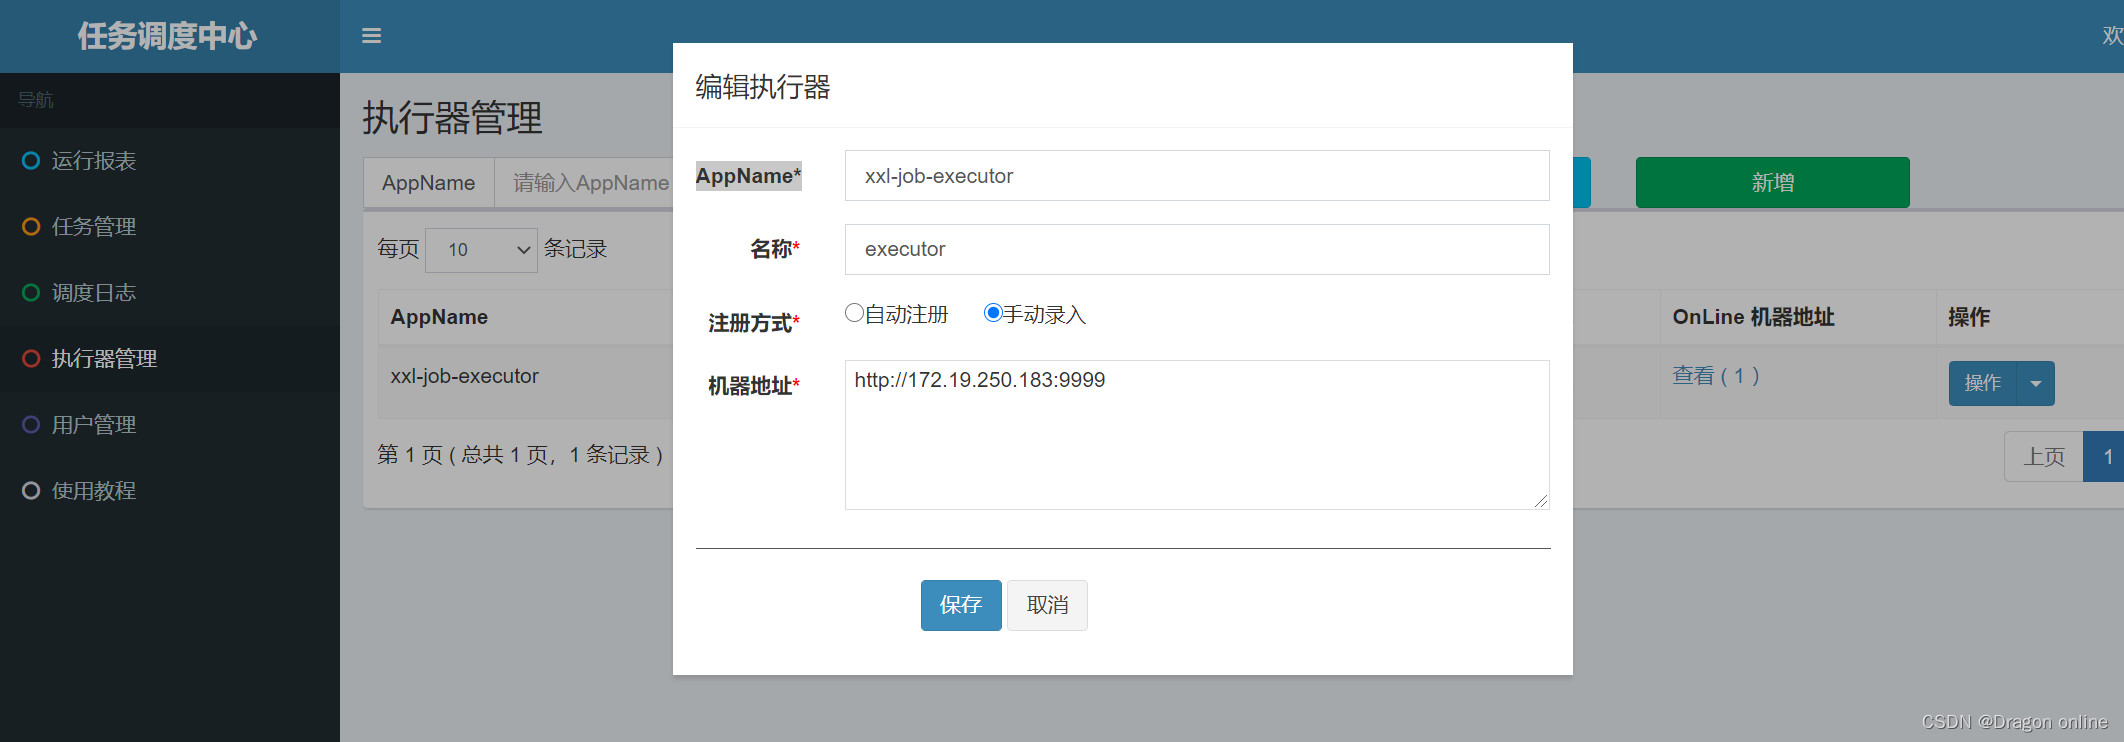Viewport: 2124px width, 742px height.
Task: Open the per-page records dropdown showing 10
Action: coord(481,250)
